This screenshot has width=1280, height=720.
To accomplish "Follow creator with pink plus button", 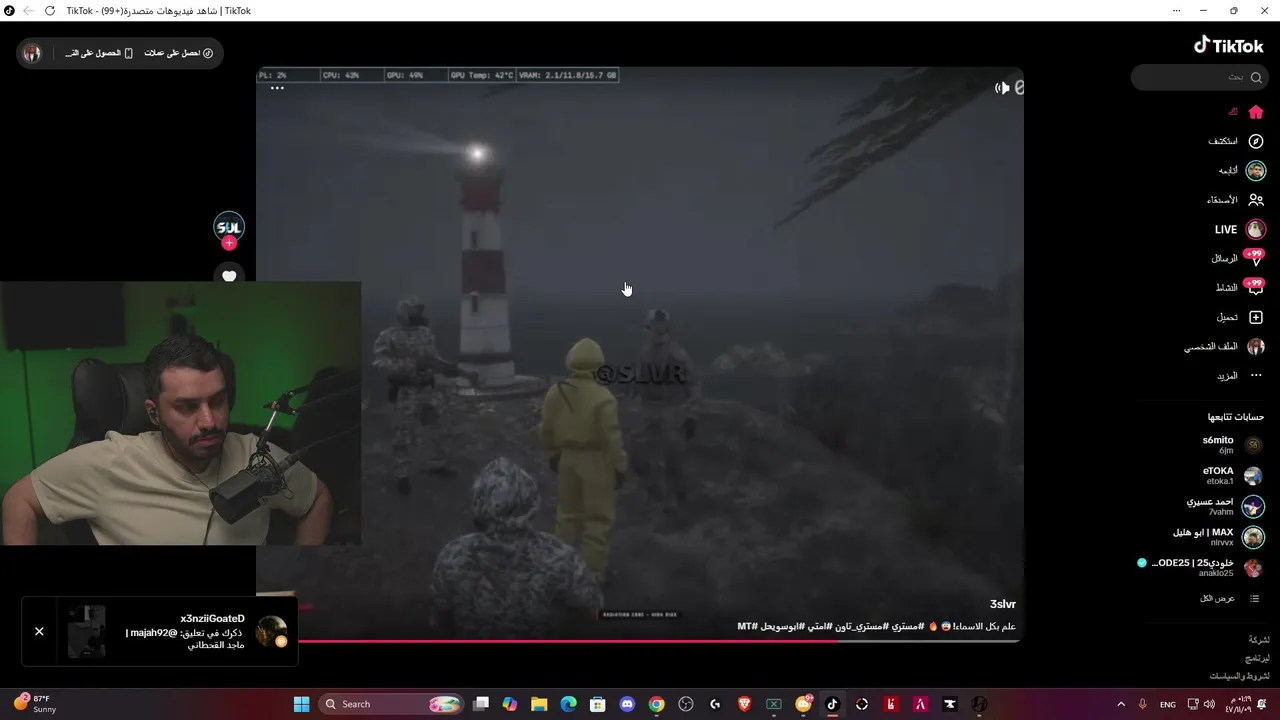I will point(229,243).
